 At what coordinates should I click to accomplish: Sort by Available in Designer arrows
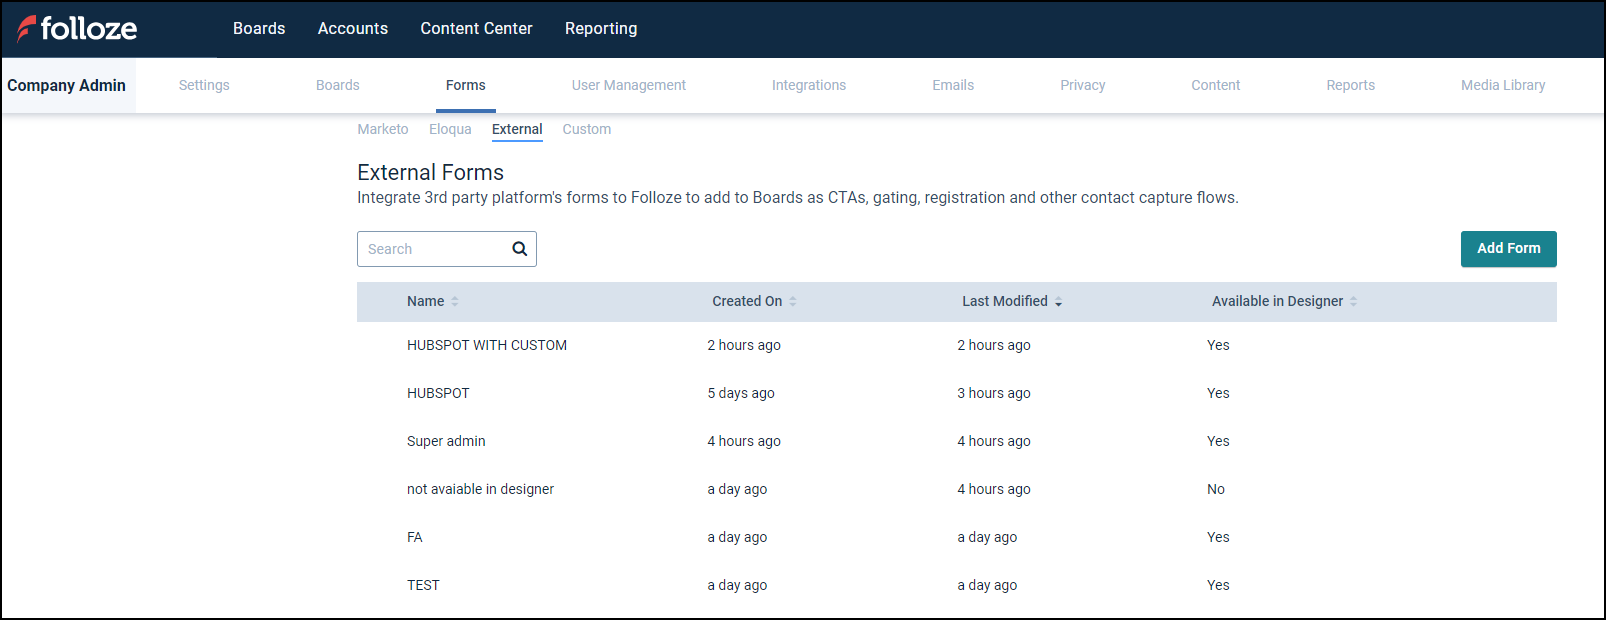1353,301
